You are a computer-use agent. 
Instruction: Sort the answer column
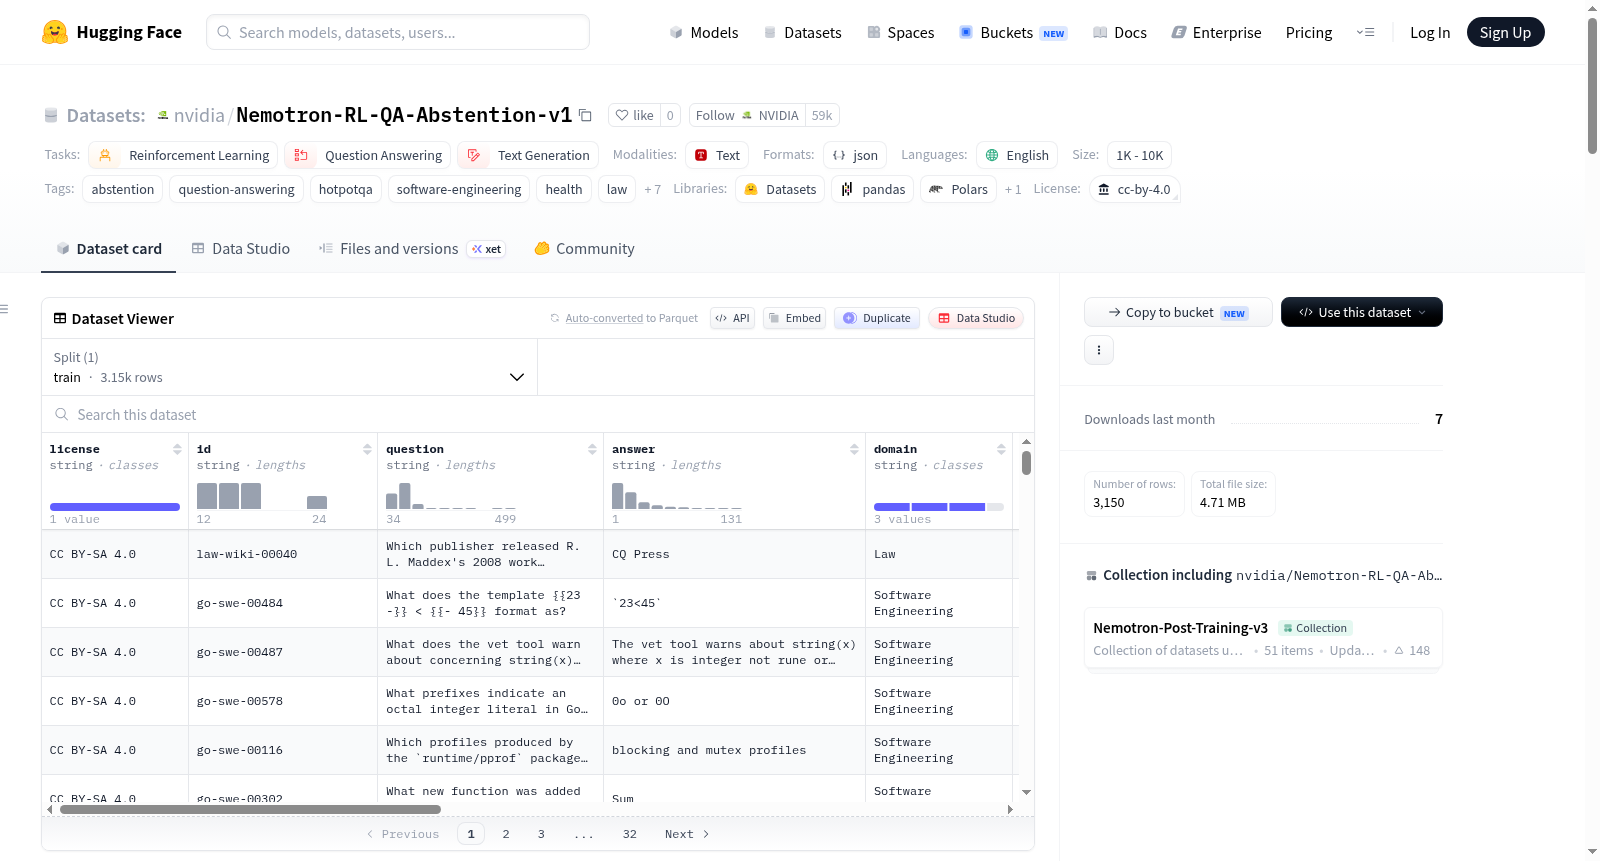click(x=854, y=449)
